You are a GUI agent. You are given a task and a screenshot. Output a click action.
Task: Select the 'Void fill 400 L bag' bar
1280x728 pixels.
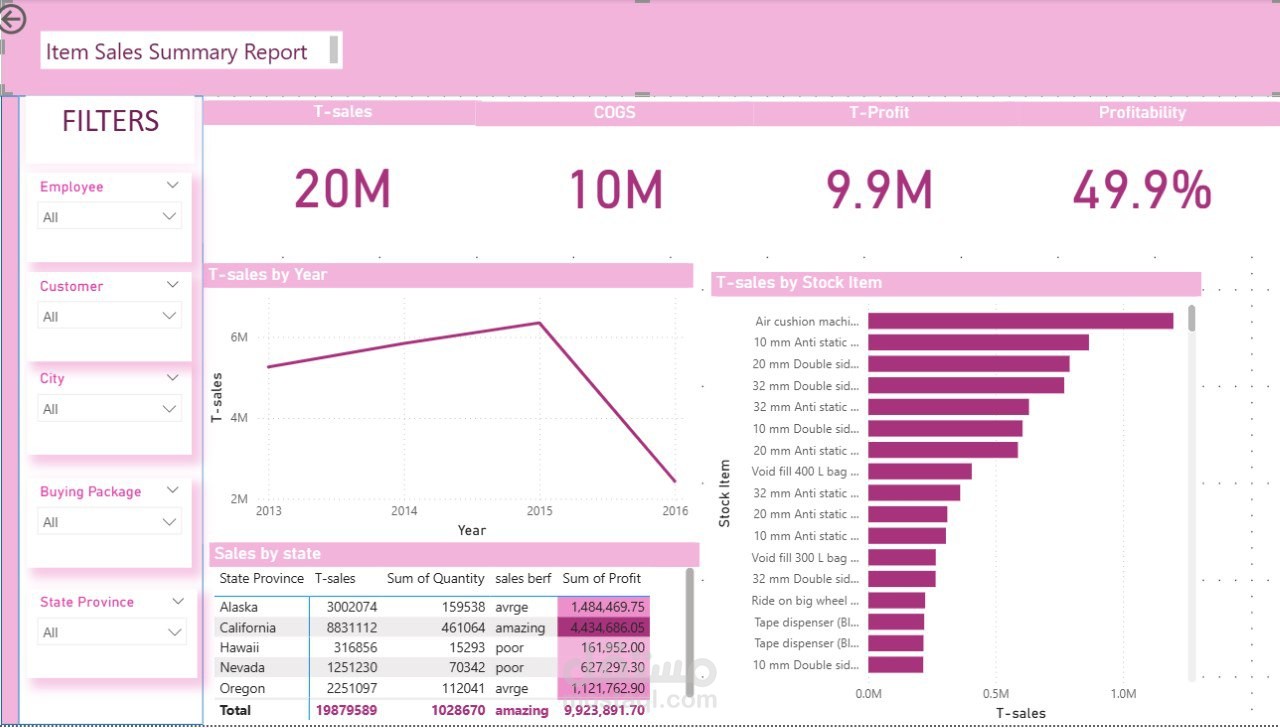920,470
